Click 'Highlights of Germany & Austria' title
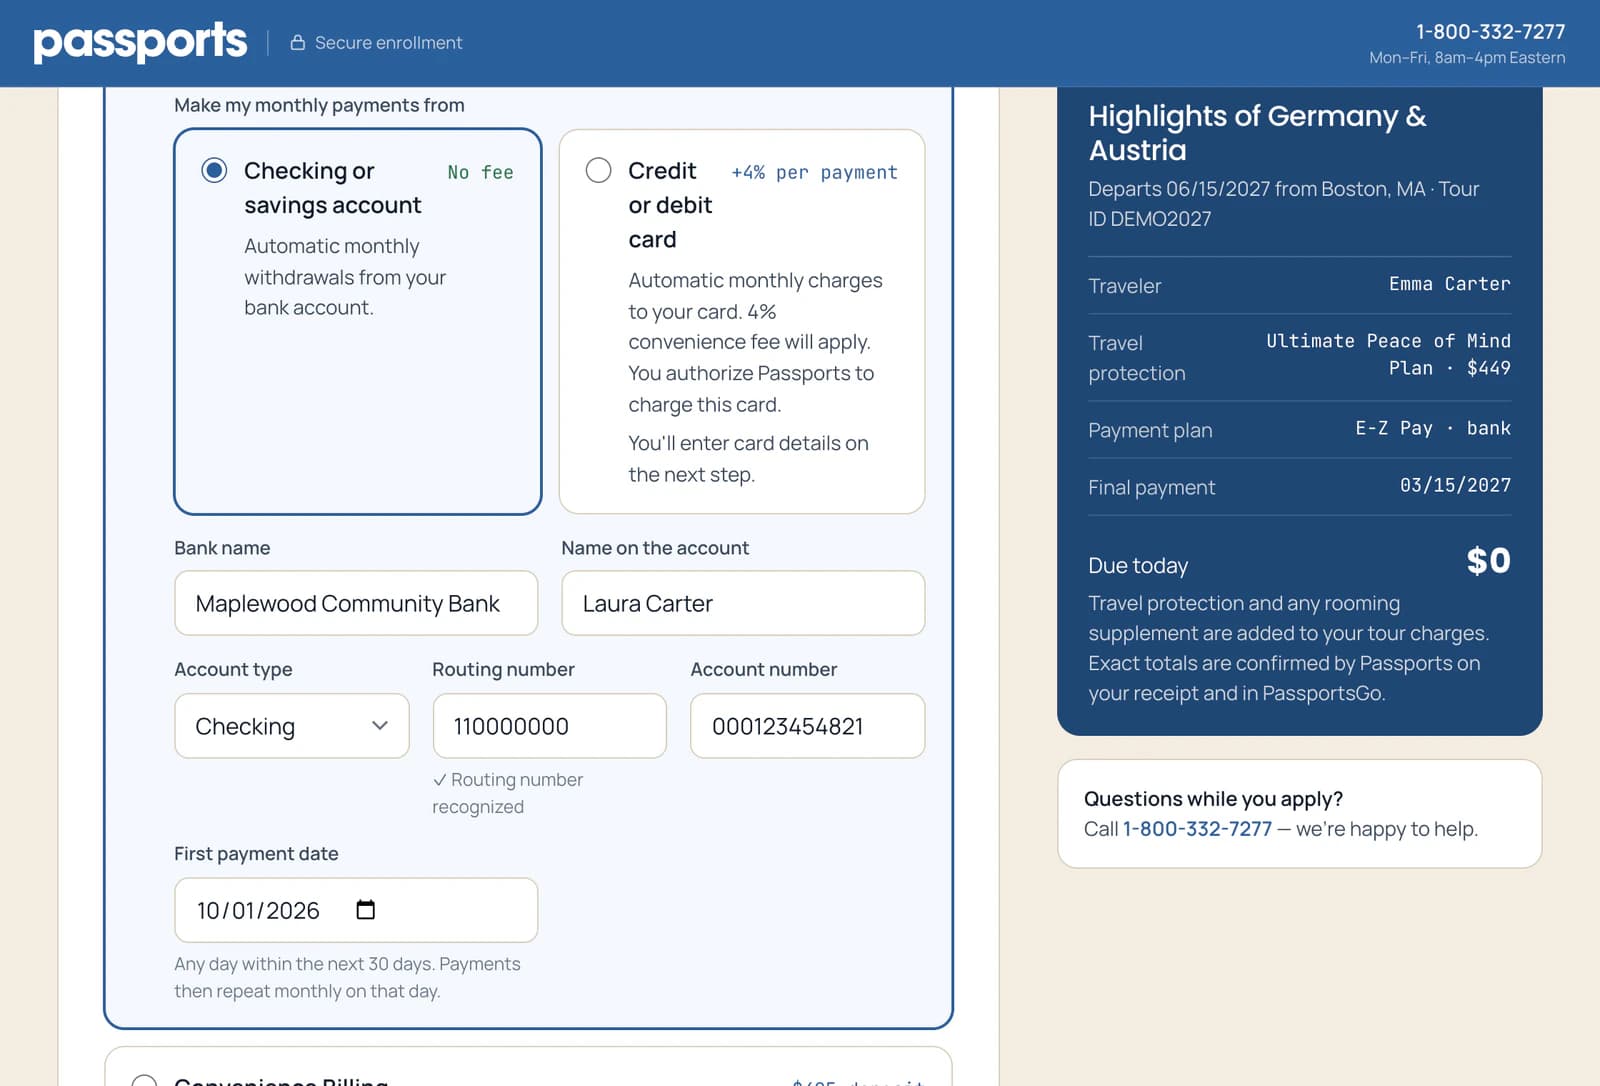 1257,133
